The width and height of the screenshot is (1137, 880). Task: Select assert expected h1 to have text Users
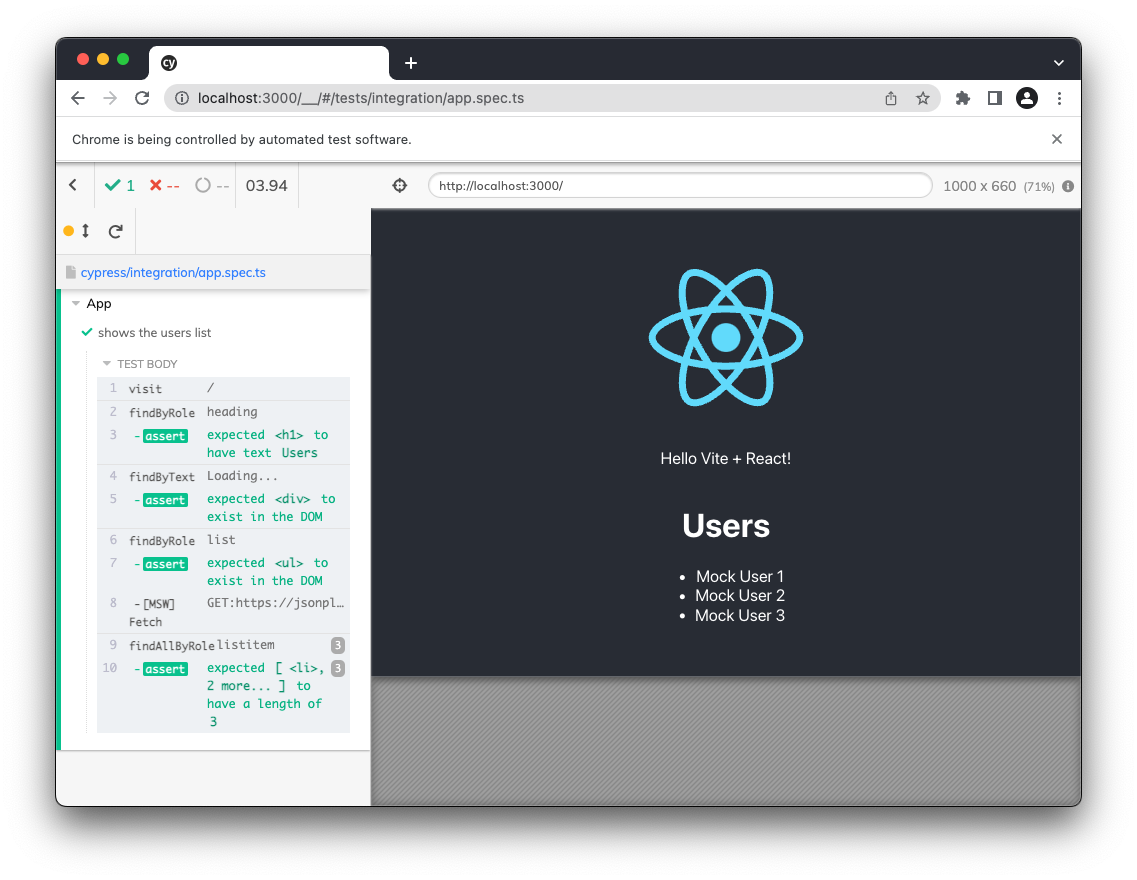tap(223, 444)
